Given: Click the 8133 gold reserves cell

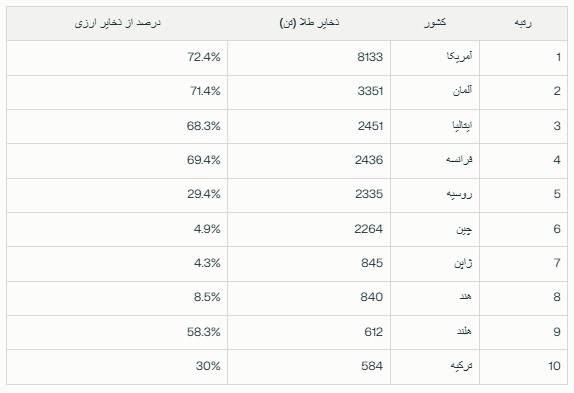Looking at the screenshot, I should (x=309, y=58).
